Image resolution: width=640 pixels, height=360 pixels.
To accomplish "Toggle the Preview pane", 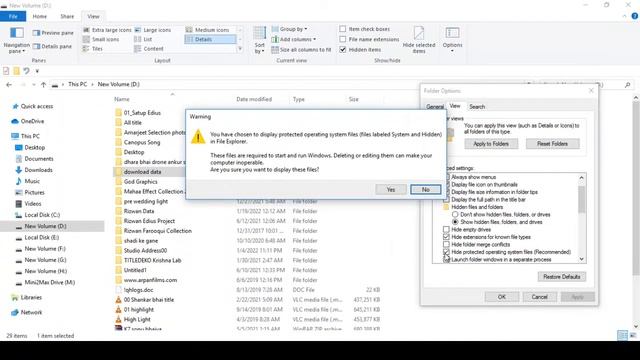I will (x=53, y=33).
